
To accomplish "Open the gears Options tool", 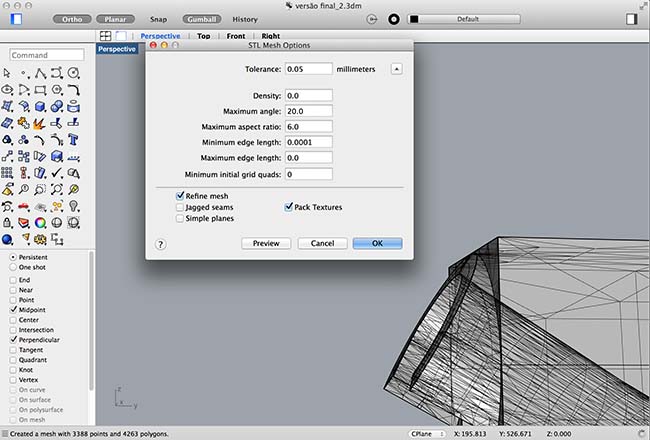I will [x=40, y=239].
